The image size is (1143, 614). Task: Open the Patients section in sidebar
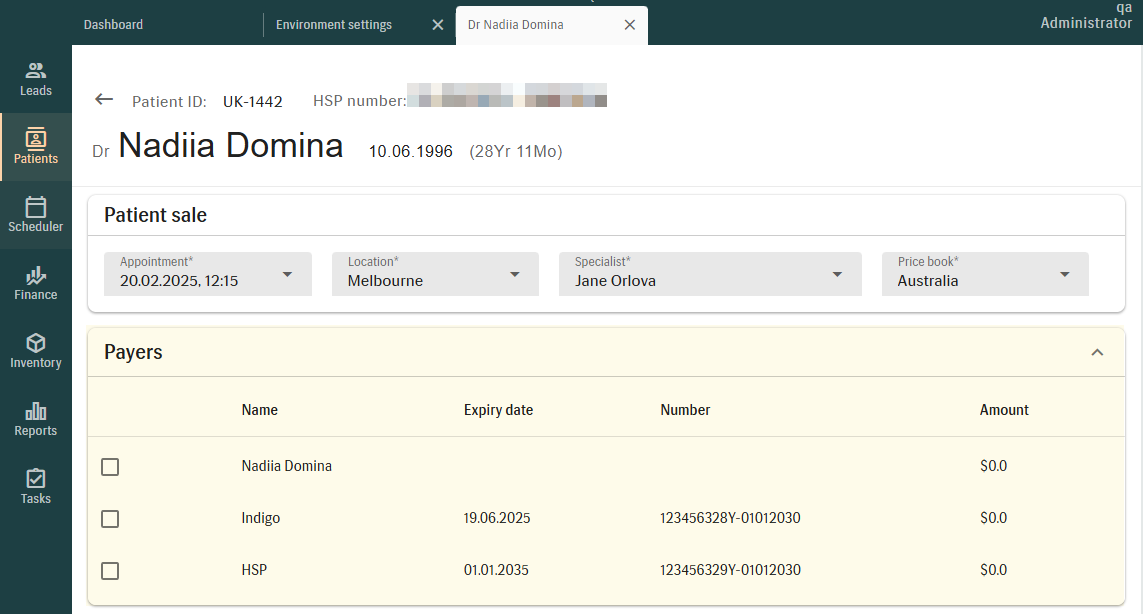click(x=36, y=147)
